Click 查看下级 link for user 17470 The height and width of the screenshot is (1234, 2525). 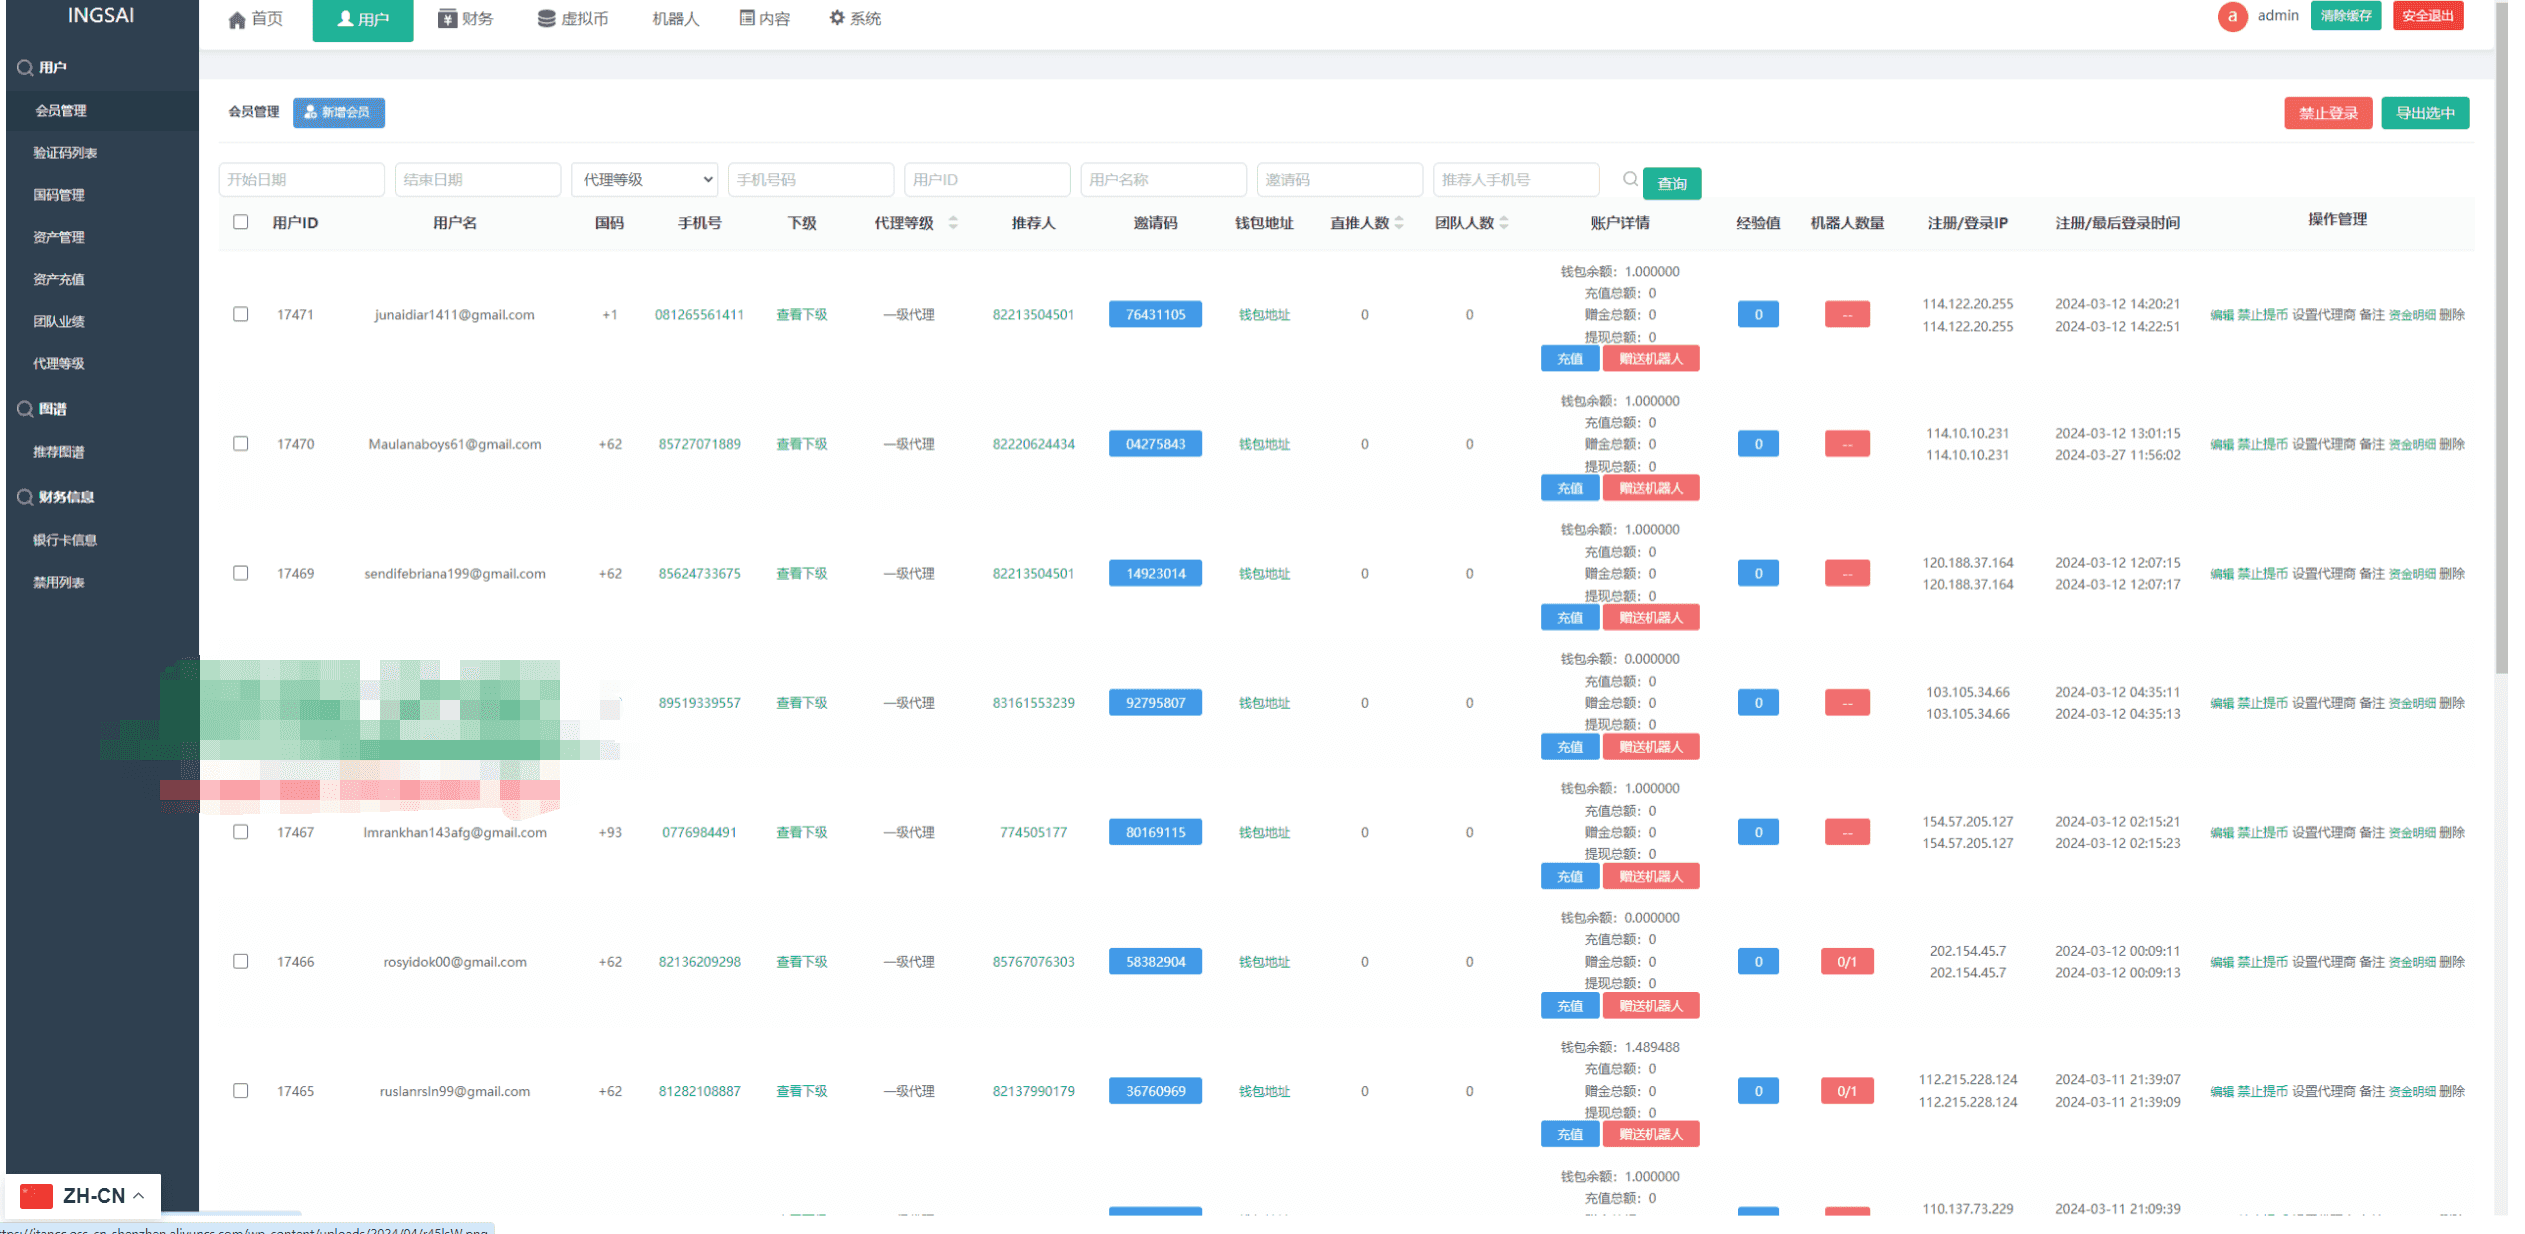pos(801,444)
